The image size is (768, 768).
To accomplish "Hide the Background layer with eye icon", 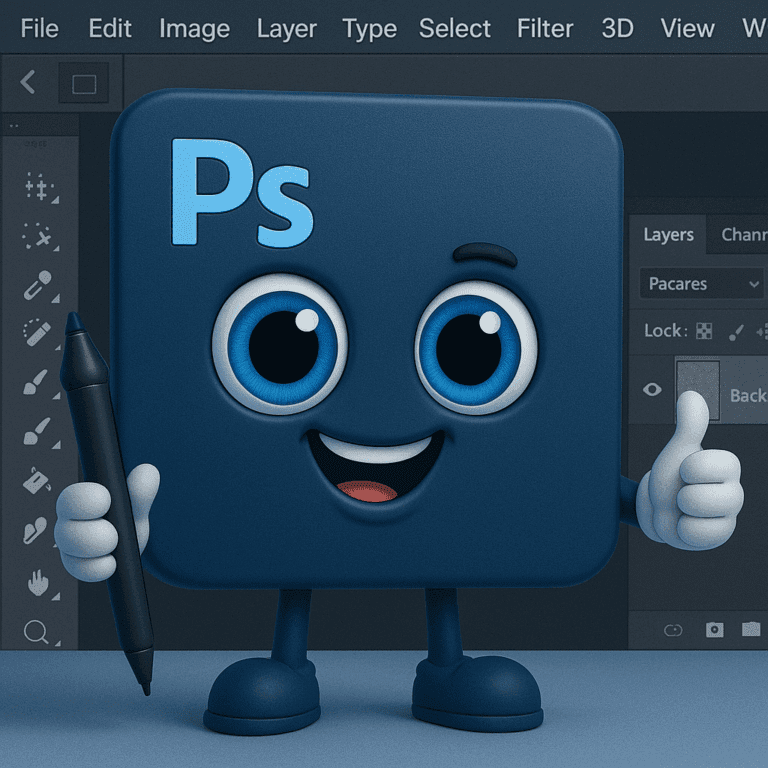I will [x=652, y=389].
